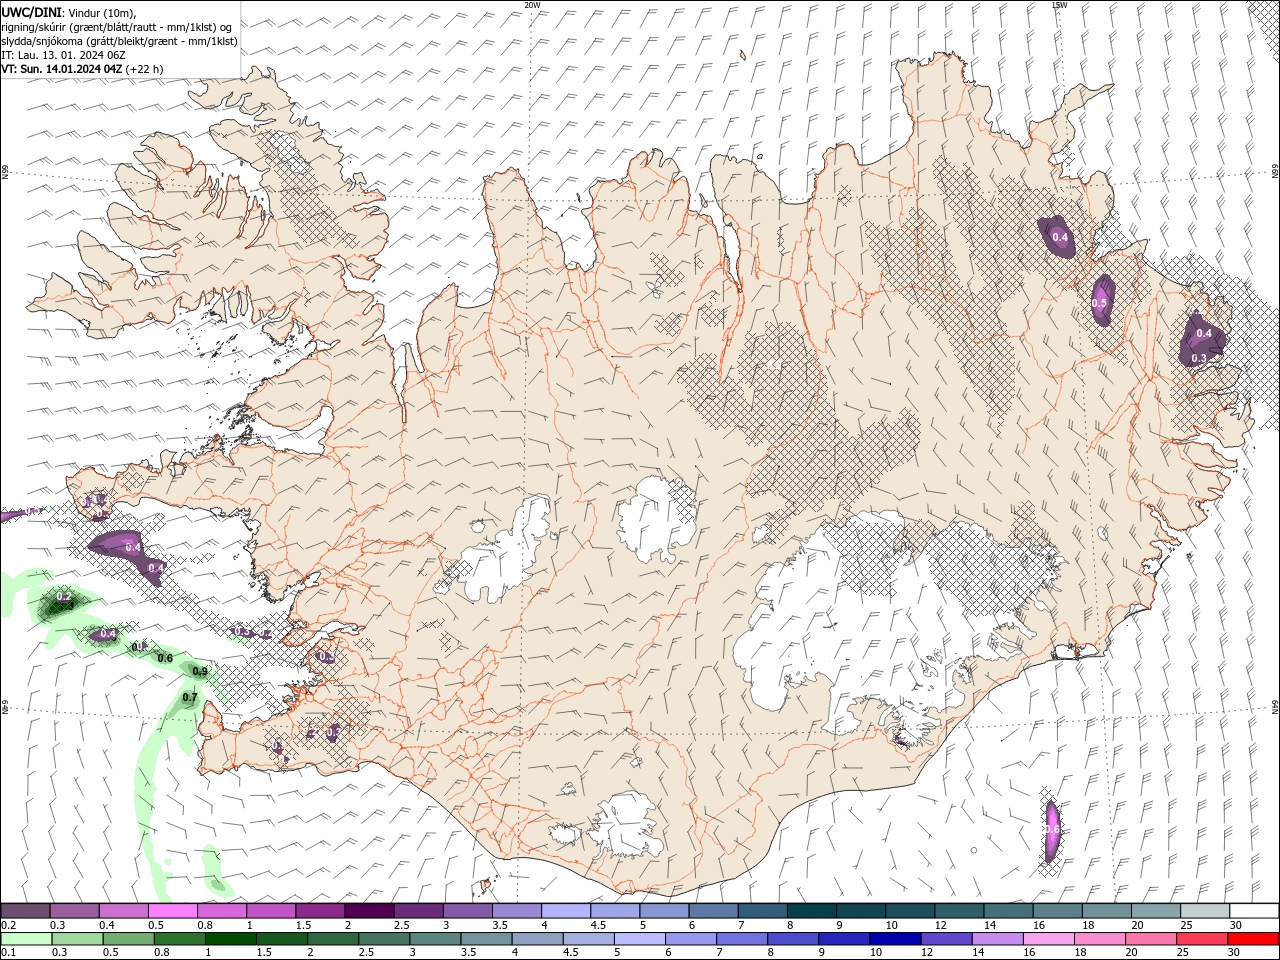Click the darkest purple swatch labeled 2 in upper scale
The image size is (1280, 960).
[x=368, y=911]
